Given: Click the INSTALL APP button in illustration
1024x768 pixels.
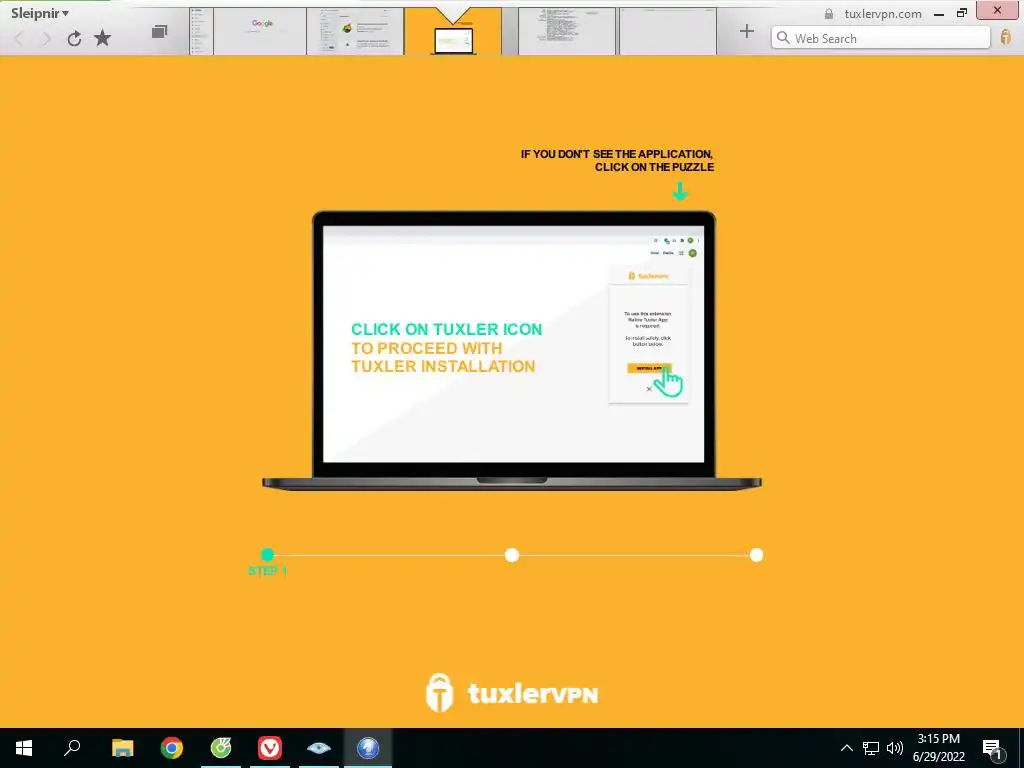Looking at the screenshot, I should (x=648, y=368).
